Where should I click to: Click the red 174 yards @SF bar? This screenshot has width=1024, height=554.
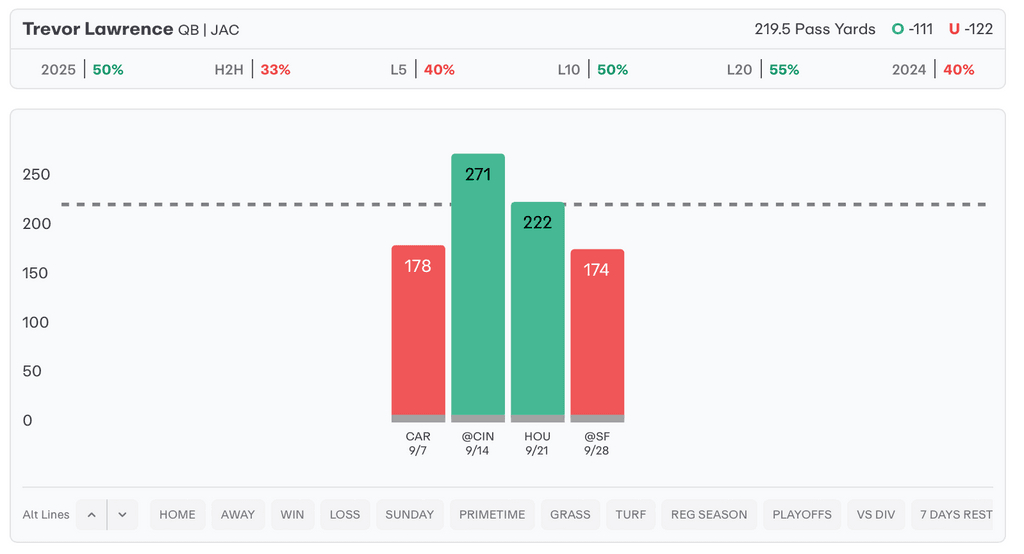click(597, 335)
